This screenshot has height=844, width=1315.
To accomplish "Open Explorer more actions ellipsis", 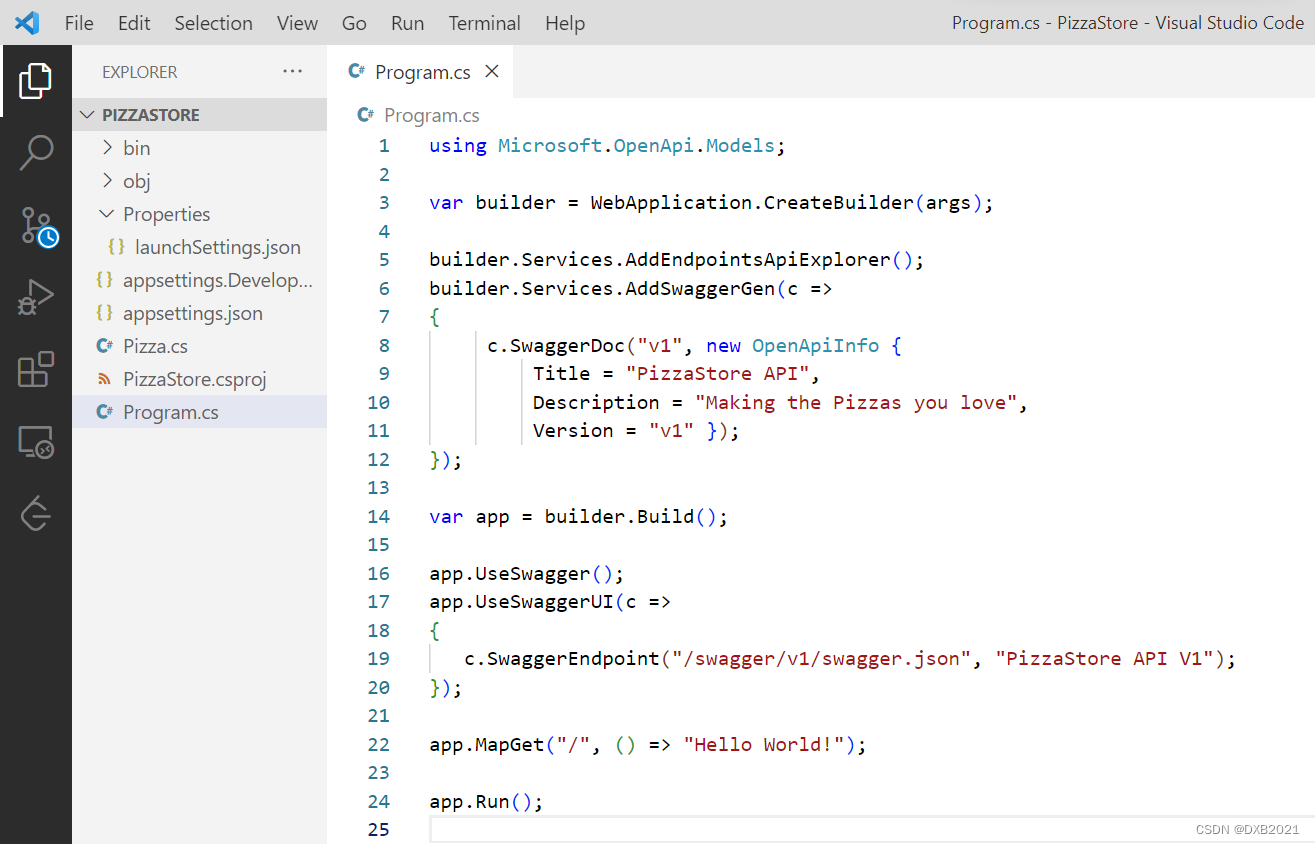I will (292, 71).
